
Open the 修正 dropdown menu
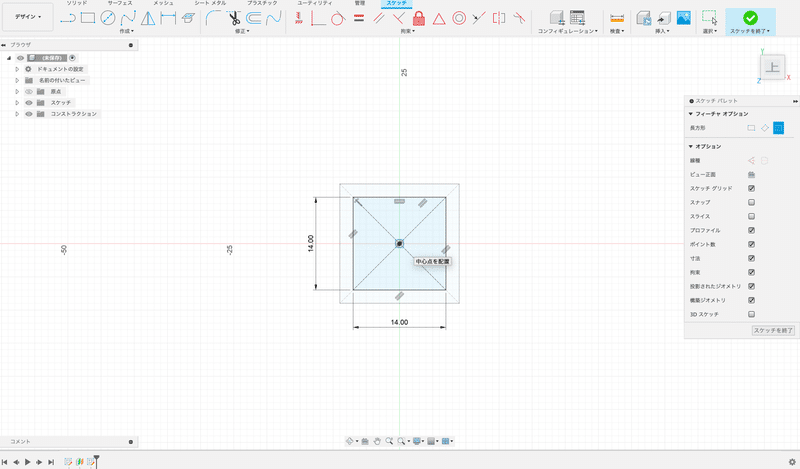pos(242,31)
